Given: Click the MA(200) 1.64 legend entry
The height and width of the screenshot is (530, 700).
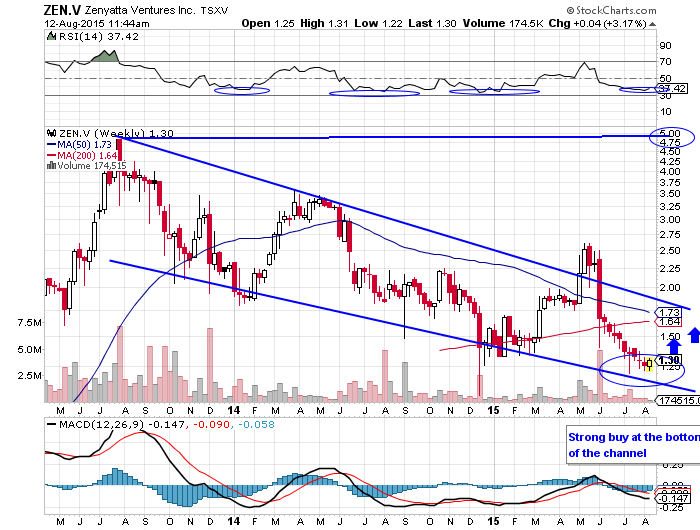Looking at the screenshot, I should pos(87,155).
